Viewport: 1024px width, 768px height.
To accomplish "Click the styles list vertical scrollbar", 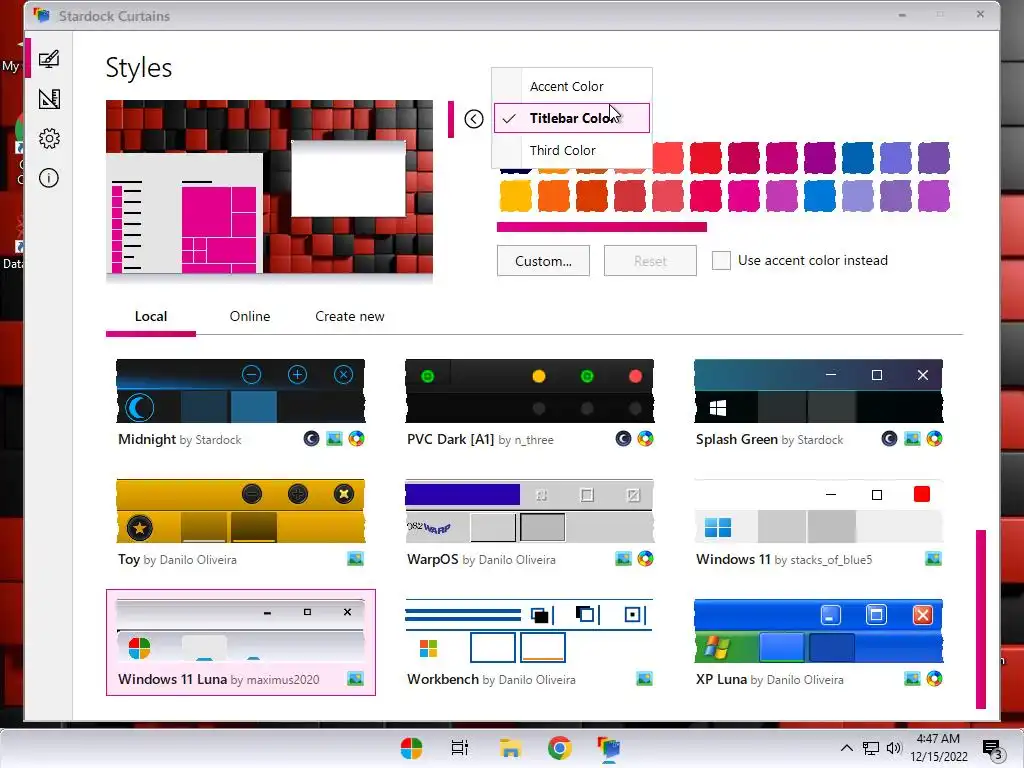I will pos(980,618).
